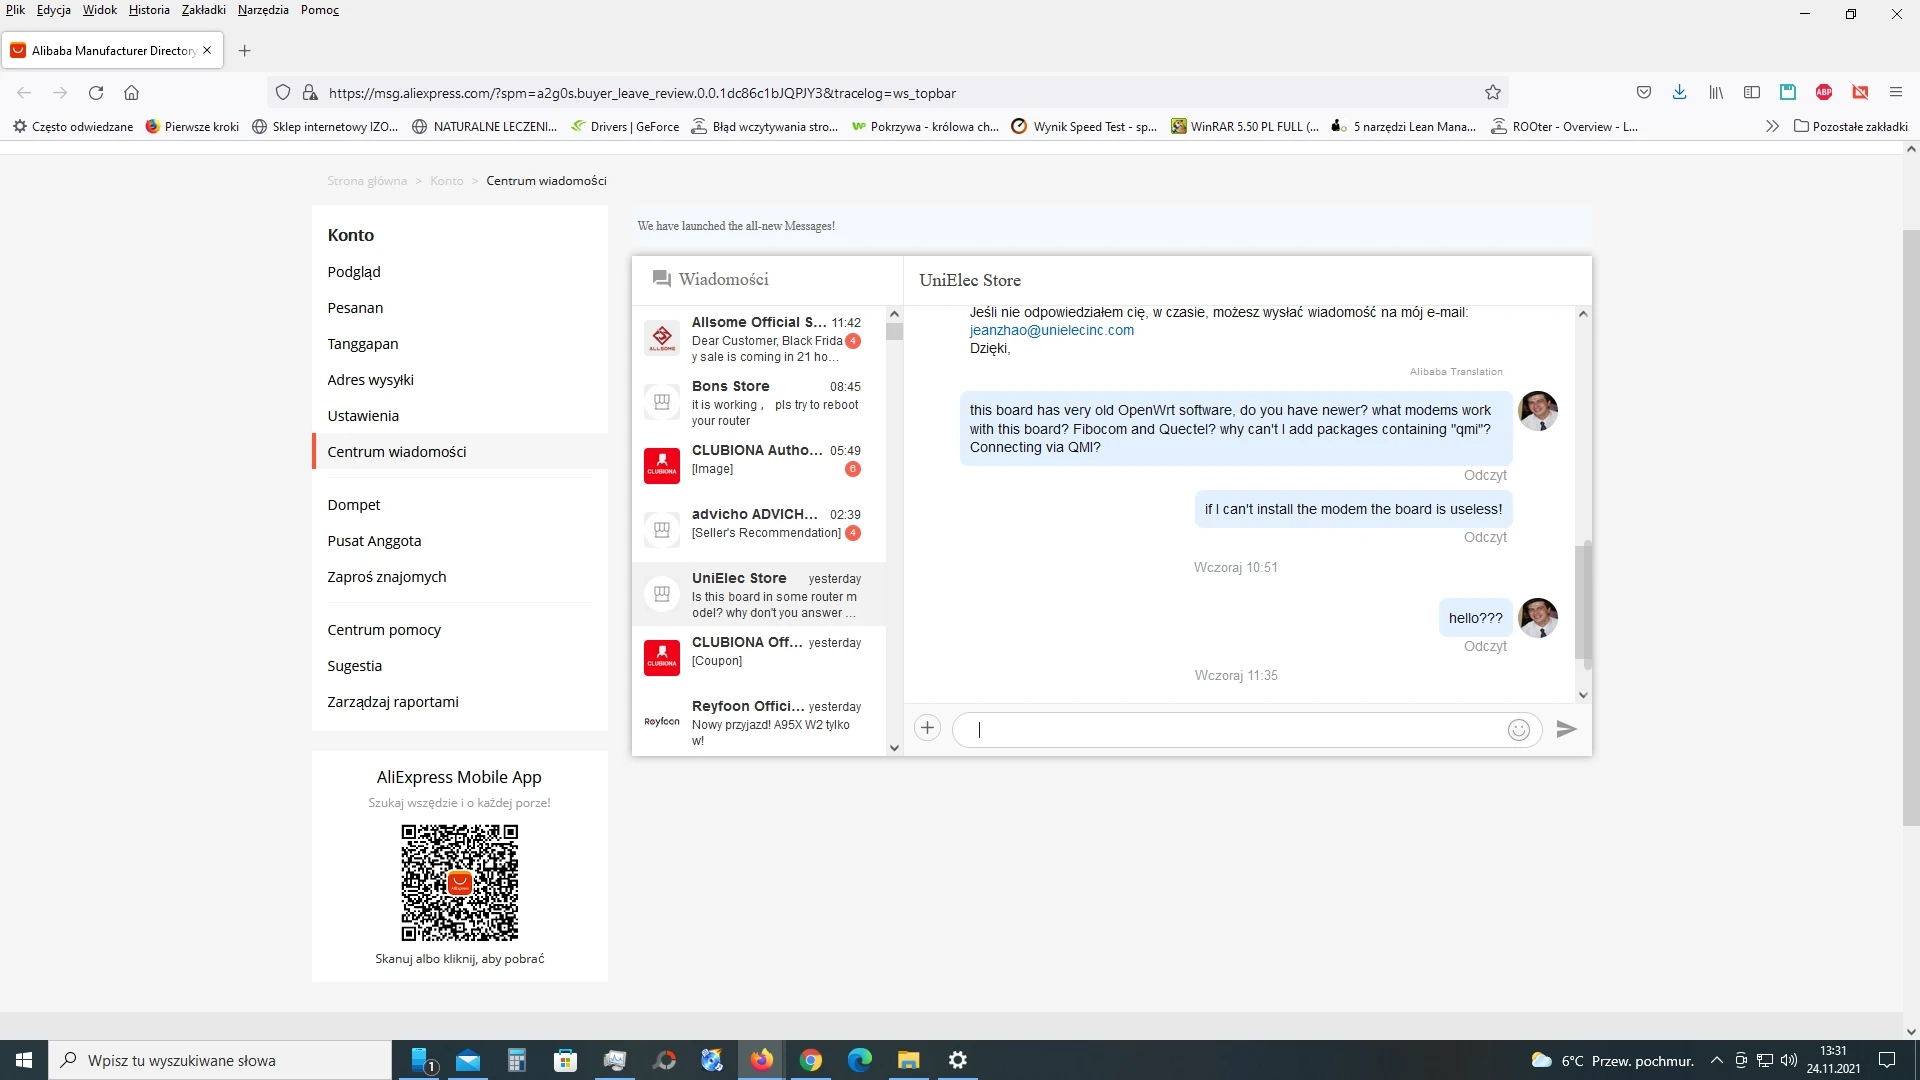Image resolution: width=1920 pixels, height=1080 pixels.
Task: Click the AdBlock Plus extension icon
Action: click(1823, 92)
